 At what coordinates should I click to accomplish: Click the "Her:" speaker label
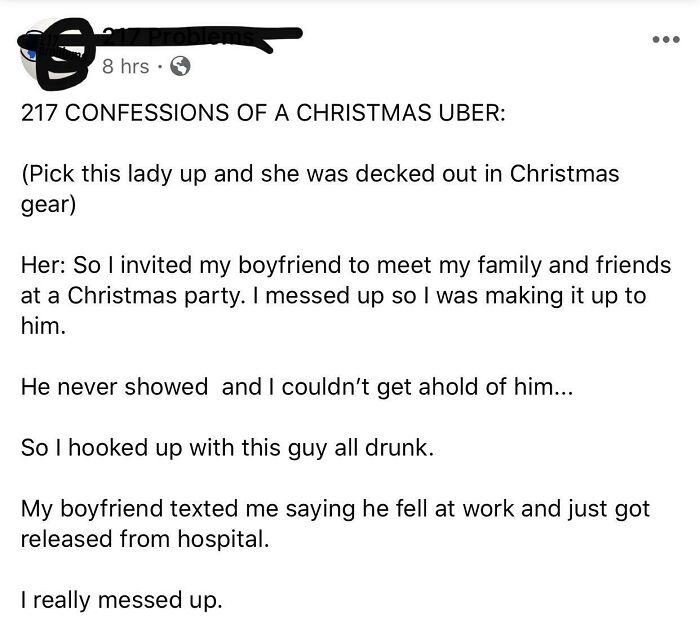click(x=44, y=265)
